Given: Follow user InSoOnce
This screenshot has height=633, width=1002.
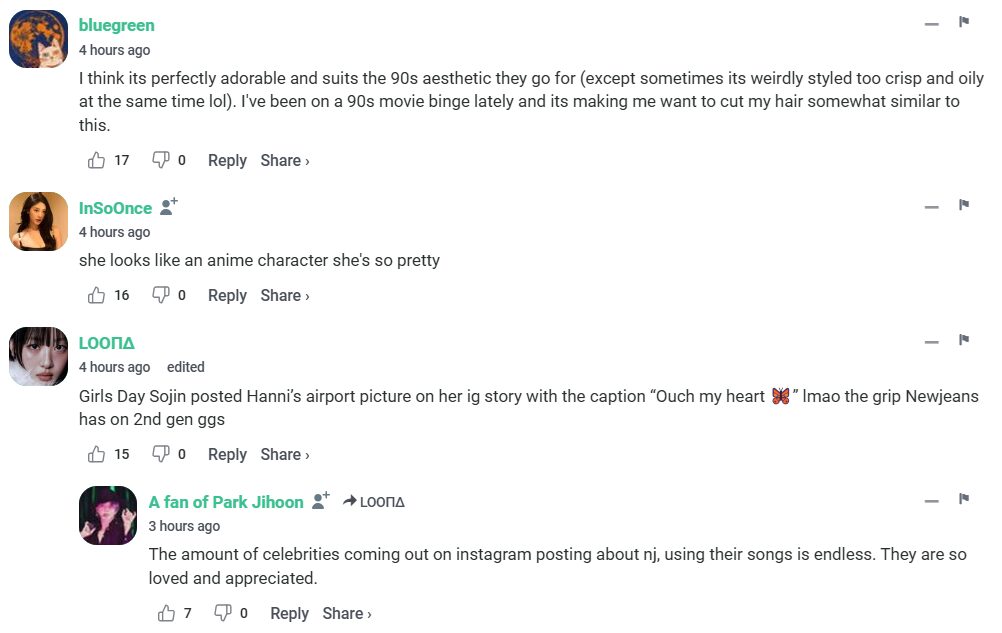Looking at the screenshot, I should [x=169, y=207].
